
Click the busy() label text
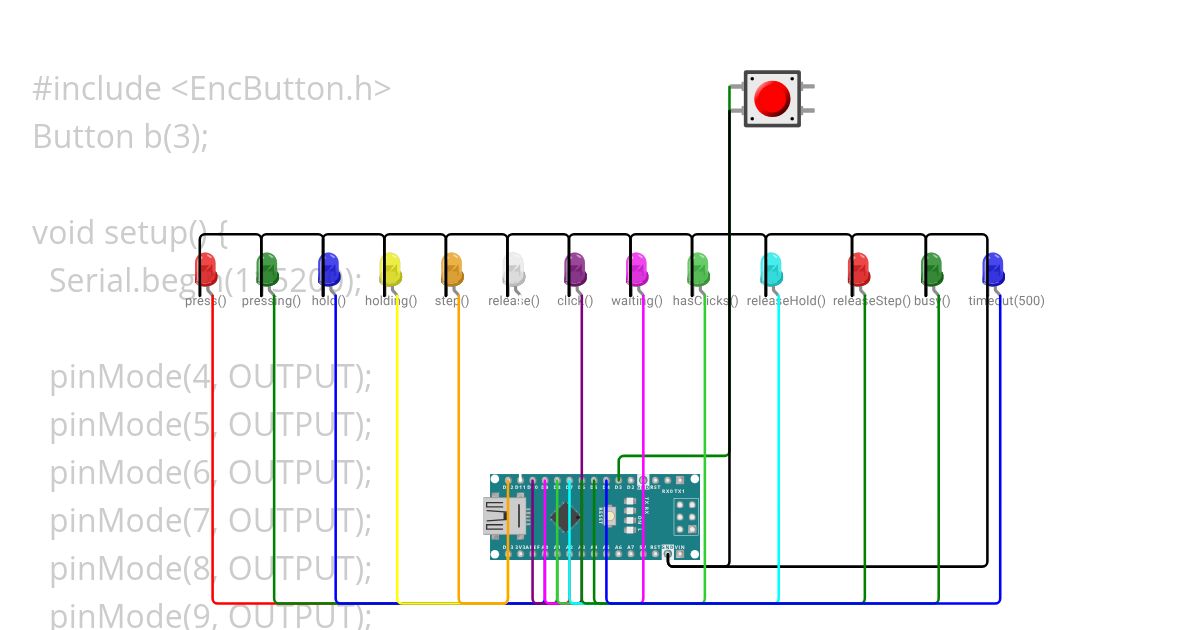point(932,301)
